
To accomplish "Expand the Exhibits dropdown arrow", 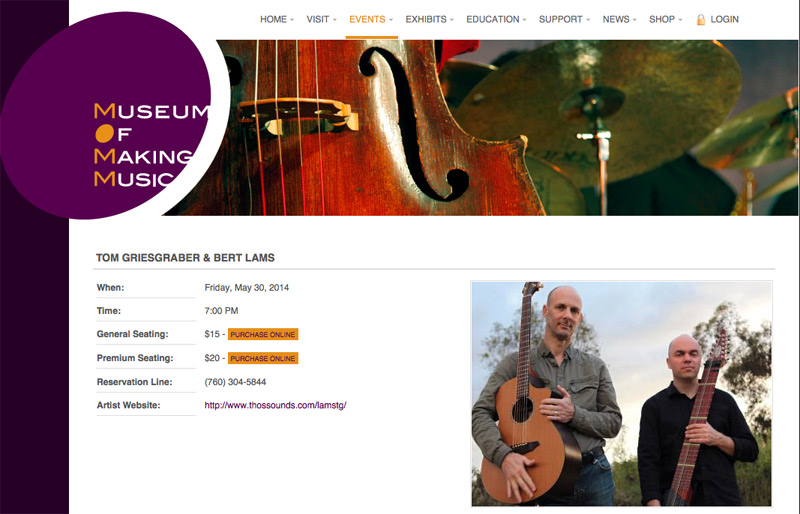I will point(452,20).
